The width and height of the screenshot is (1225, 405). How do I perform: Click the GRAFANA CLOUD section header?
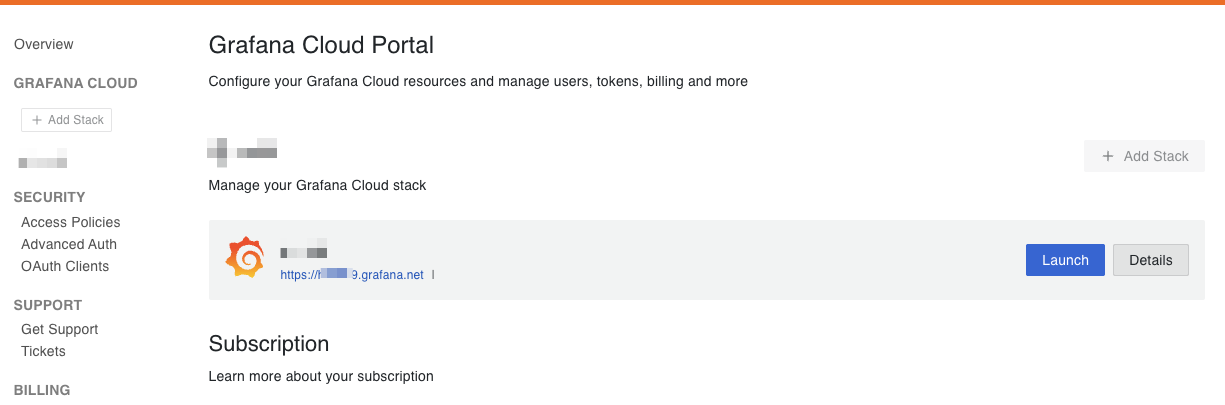pyautogui.click(x=76, y=83)
